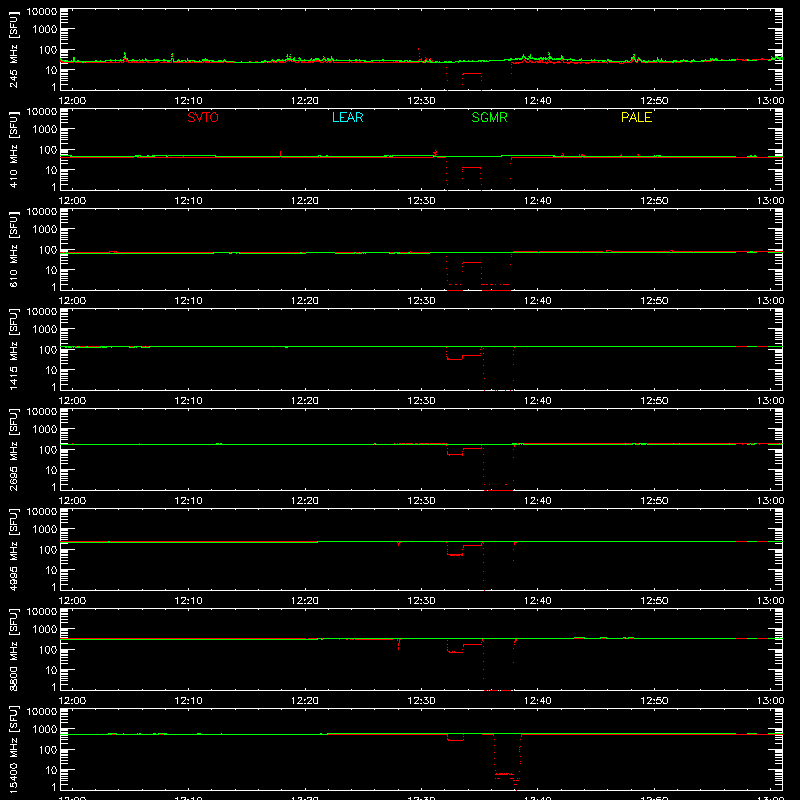Screen dimensions: 800x800
Task: Click the 12:10 time label below 4995 MHz plot
Action: pos(188,601)
